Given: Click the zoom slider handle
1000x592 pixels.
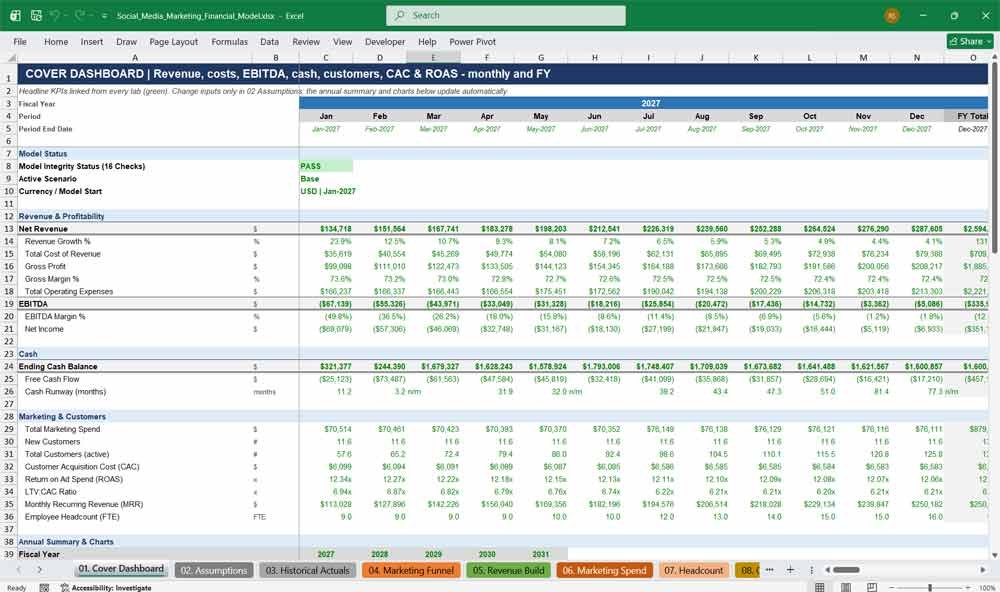Looking at the screenshot, I should (x=930, y=587).
